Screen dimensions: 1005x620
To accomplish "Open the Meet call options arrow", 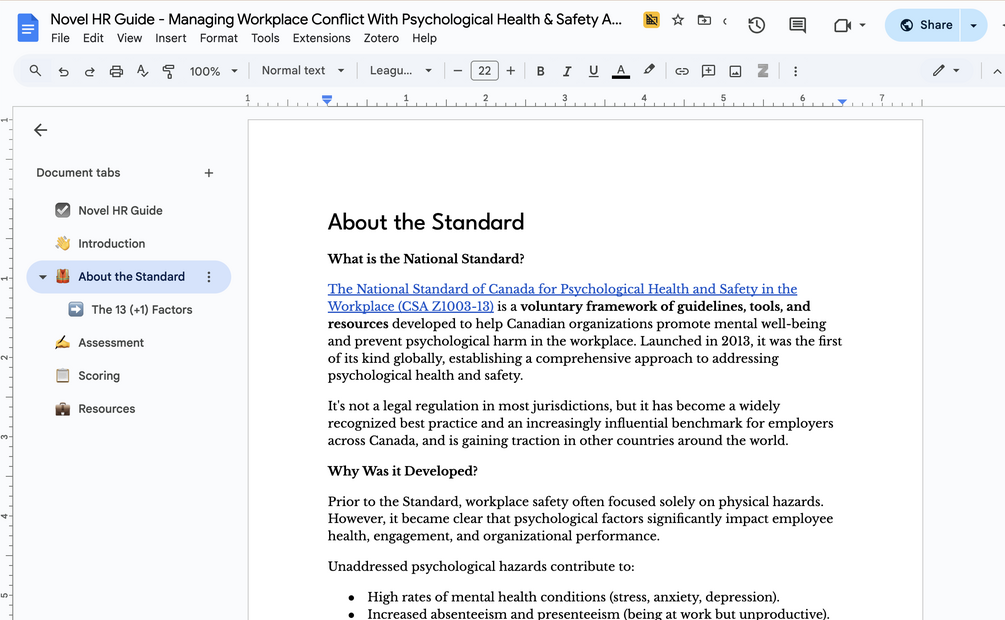I will pyautogui.click(x=863, y=25).
